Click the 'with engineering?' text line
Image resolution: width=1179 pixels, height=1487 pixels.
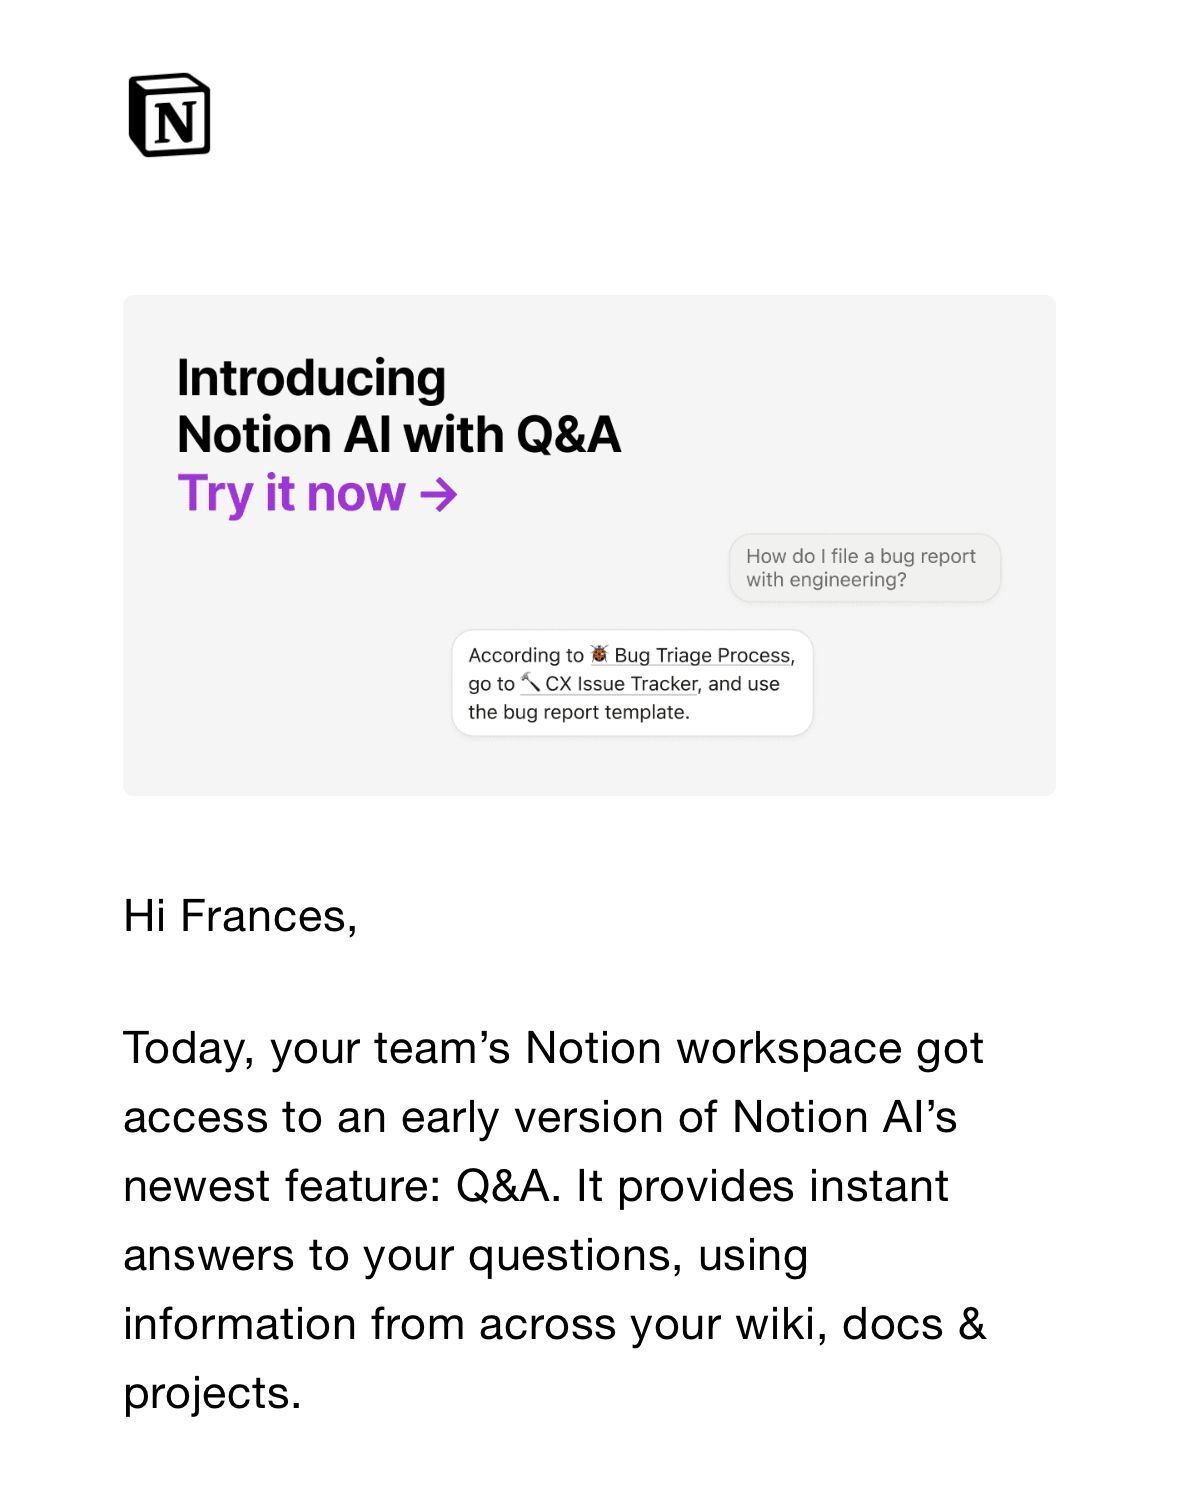click(x=825, y=580)
